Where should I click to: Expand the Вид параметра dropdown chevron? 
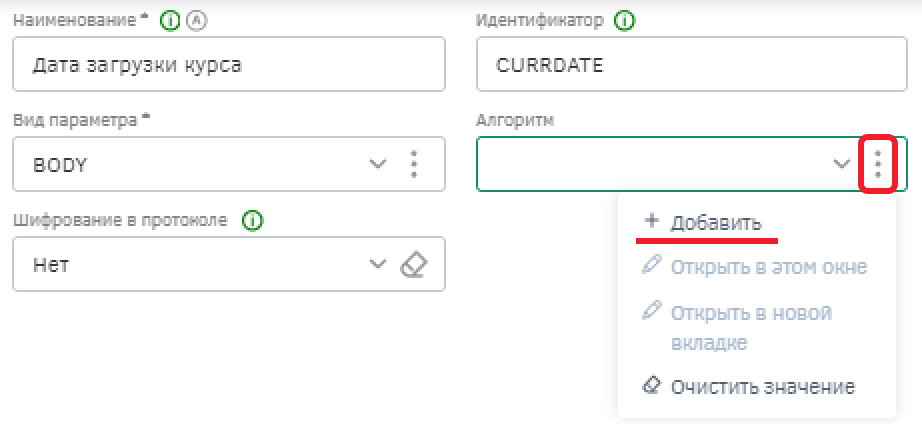[x=377, y=163]
